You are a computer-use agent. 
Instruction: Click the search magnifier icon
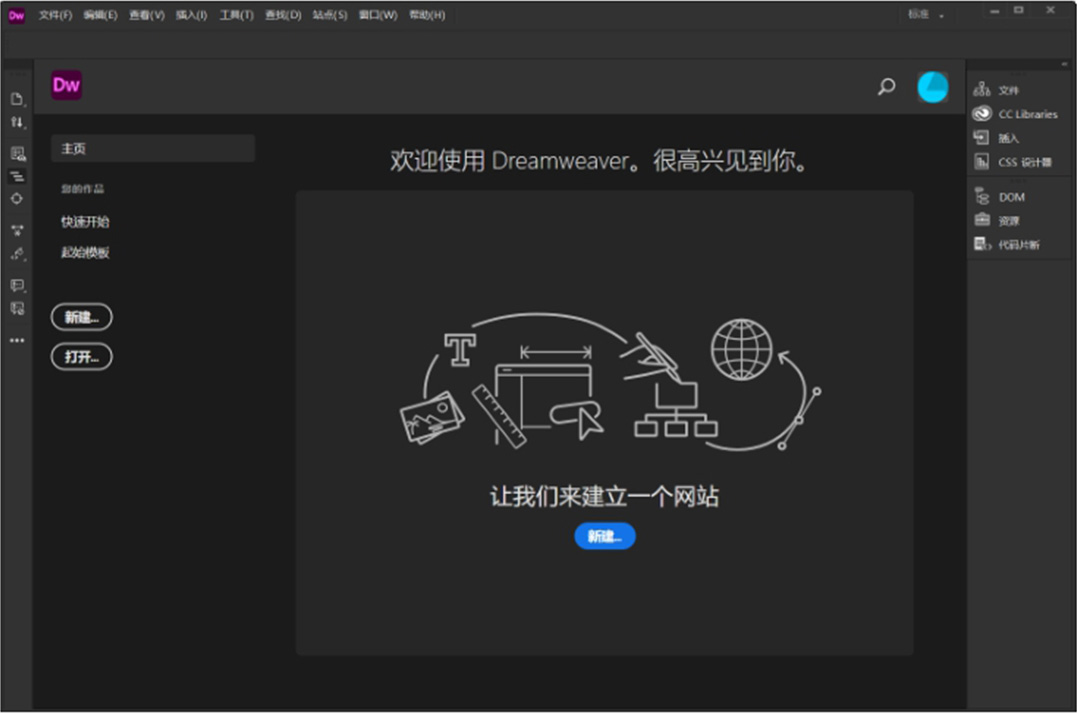(887, 87)
